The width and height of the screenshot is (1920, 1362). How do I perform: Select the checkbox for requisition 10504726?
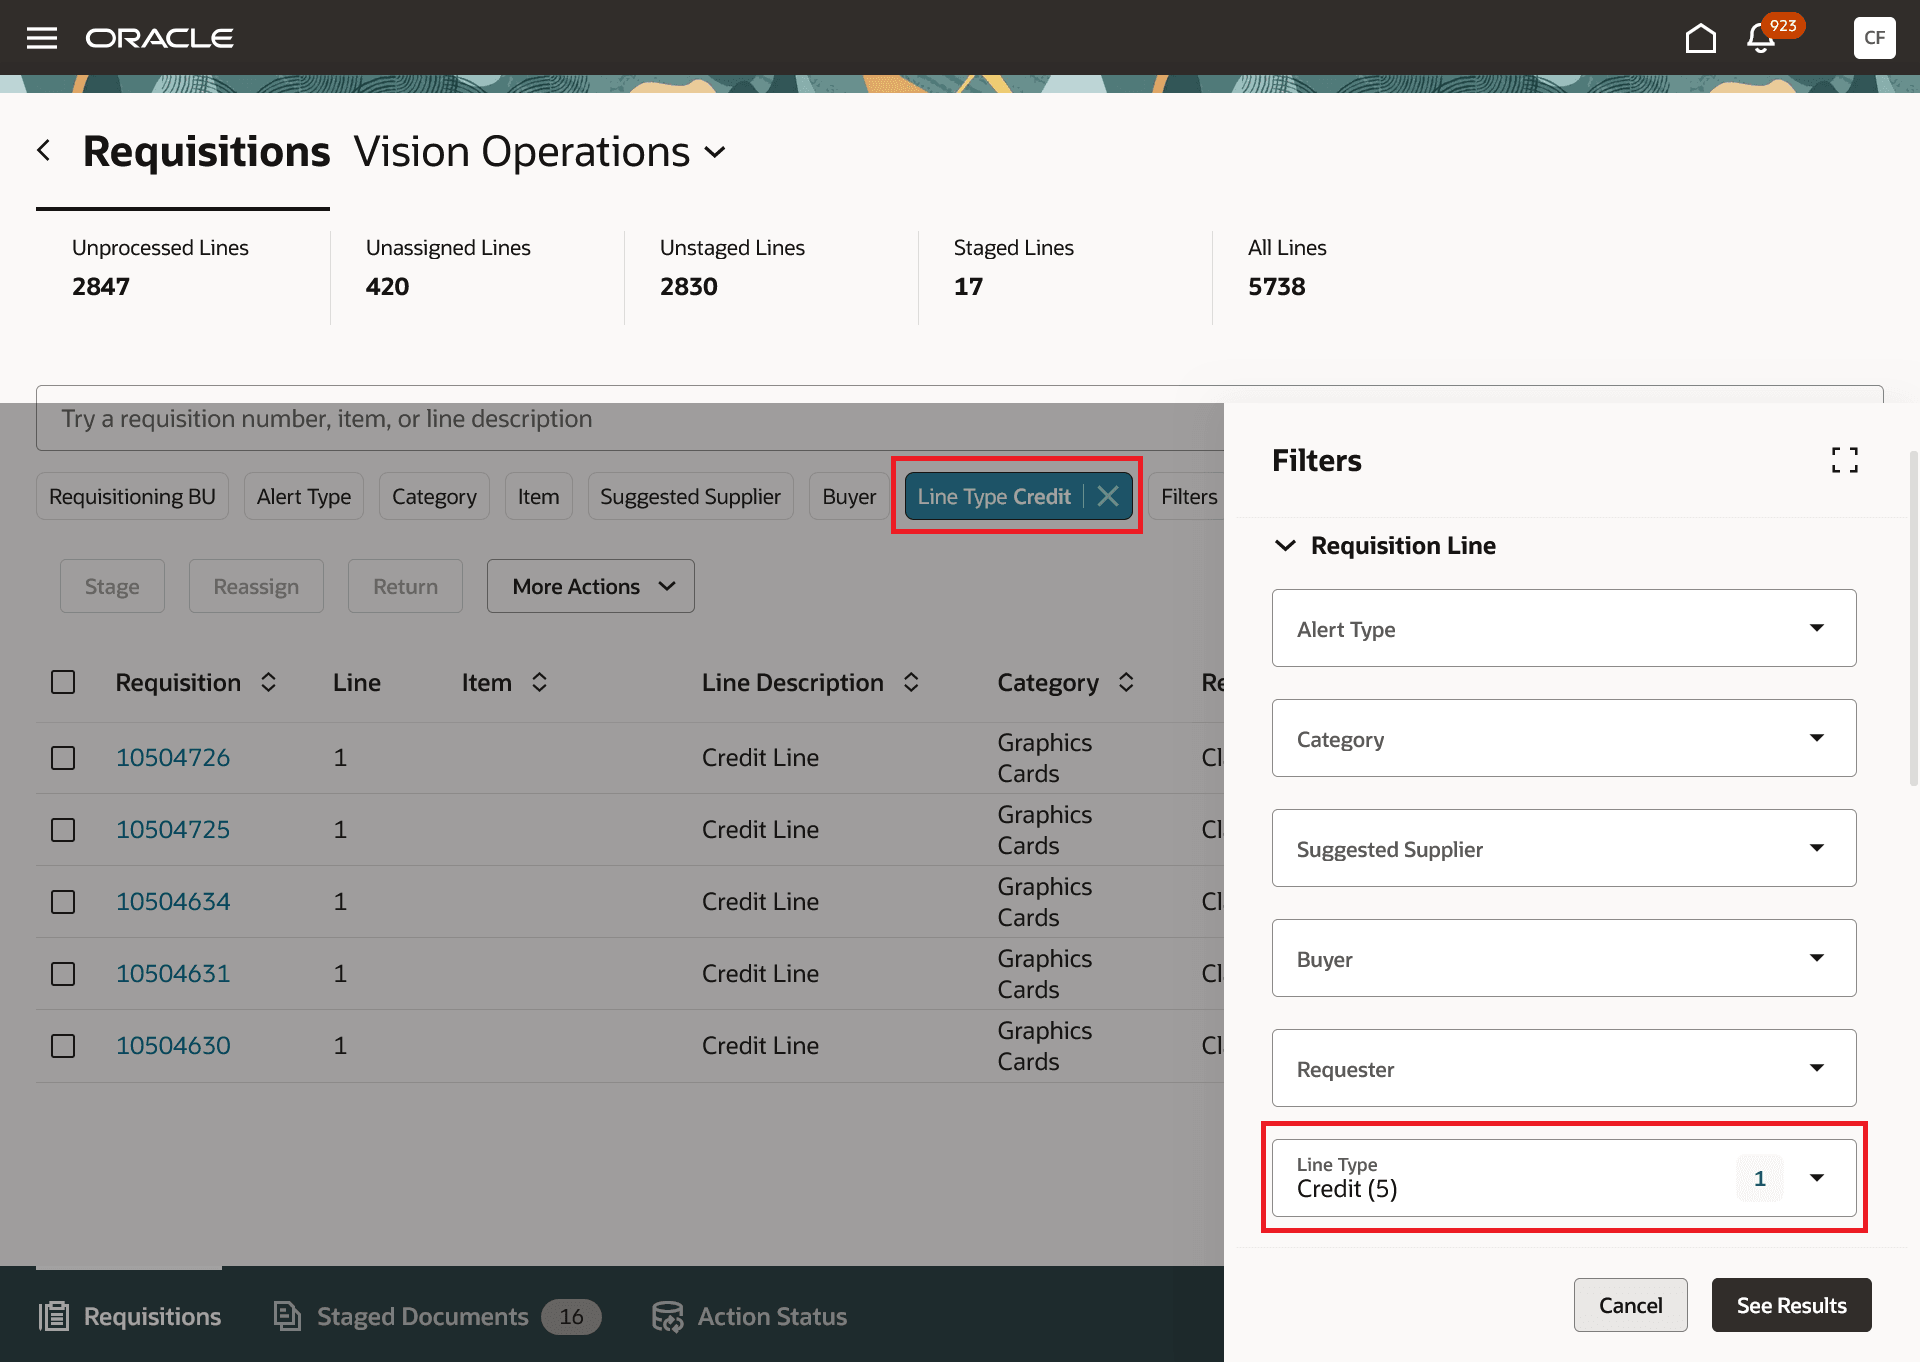click(63, 758)
